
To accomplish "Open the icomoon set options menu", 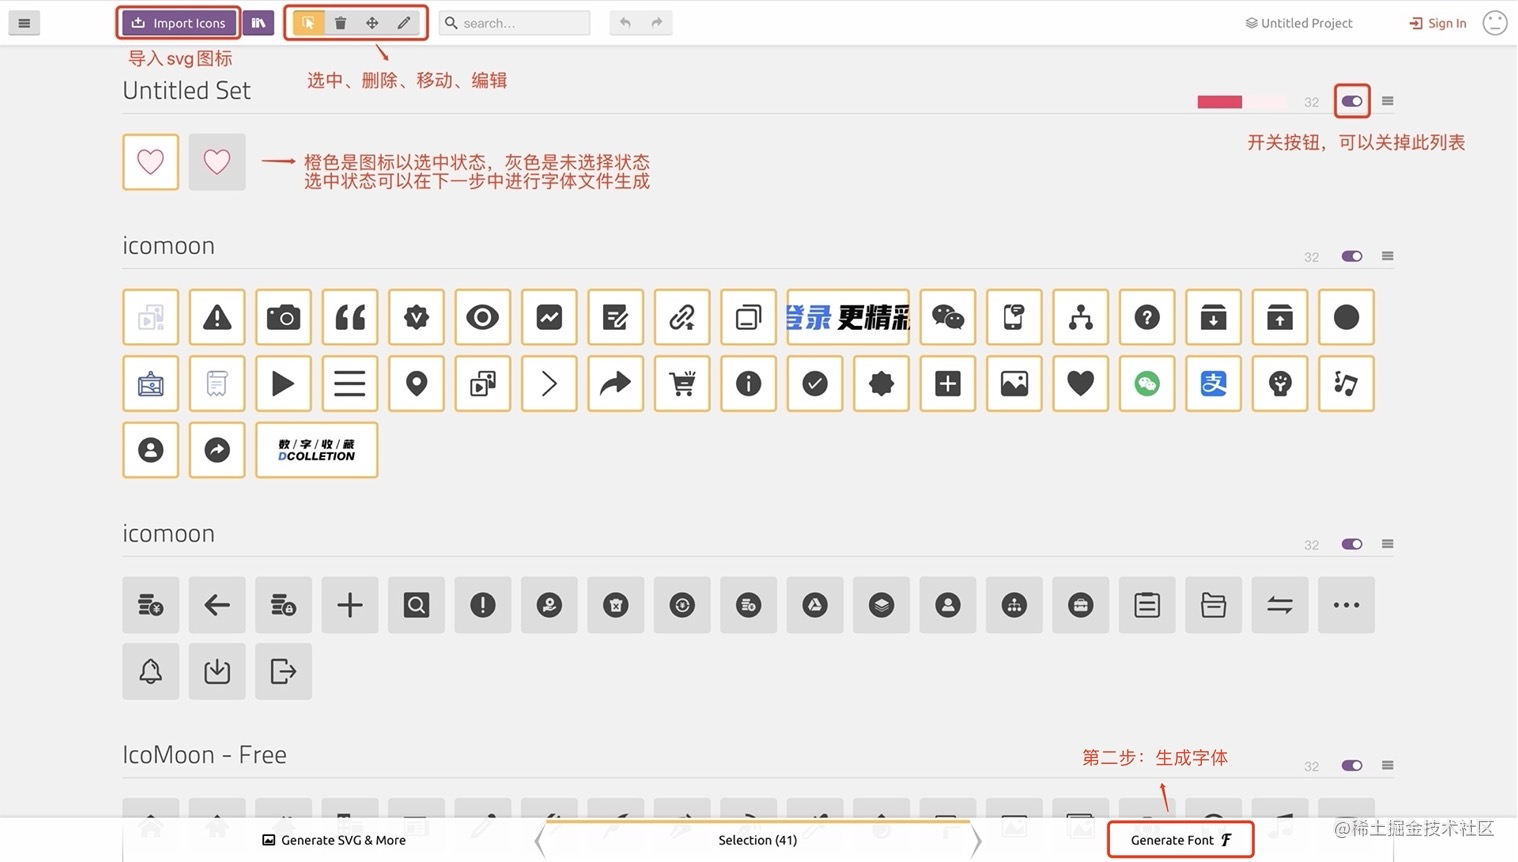I will [1387, 256].
